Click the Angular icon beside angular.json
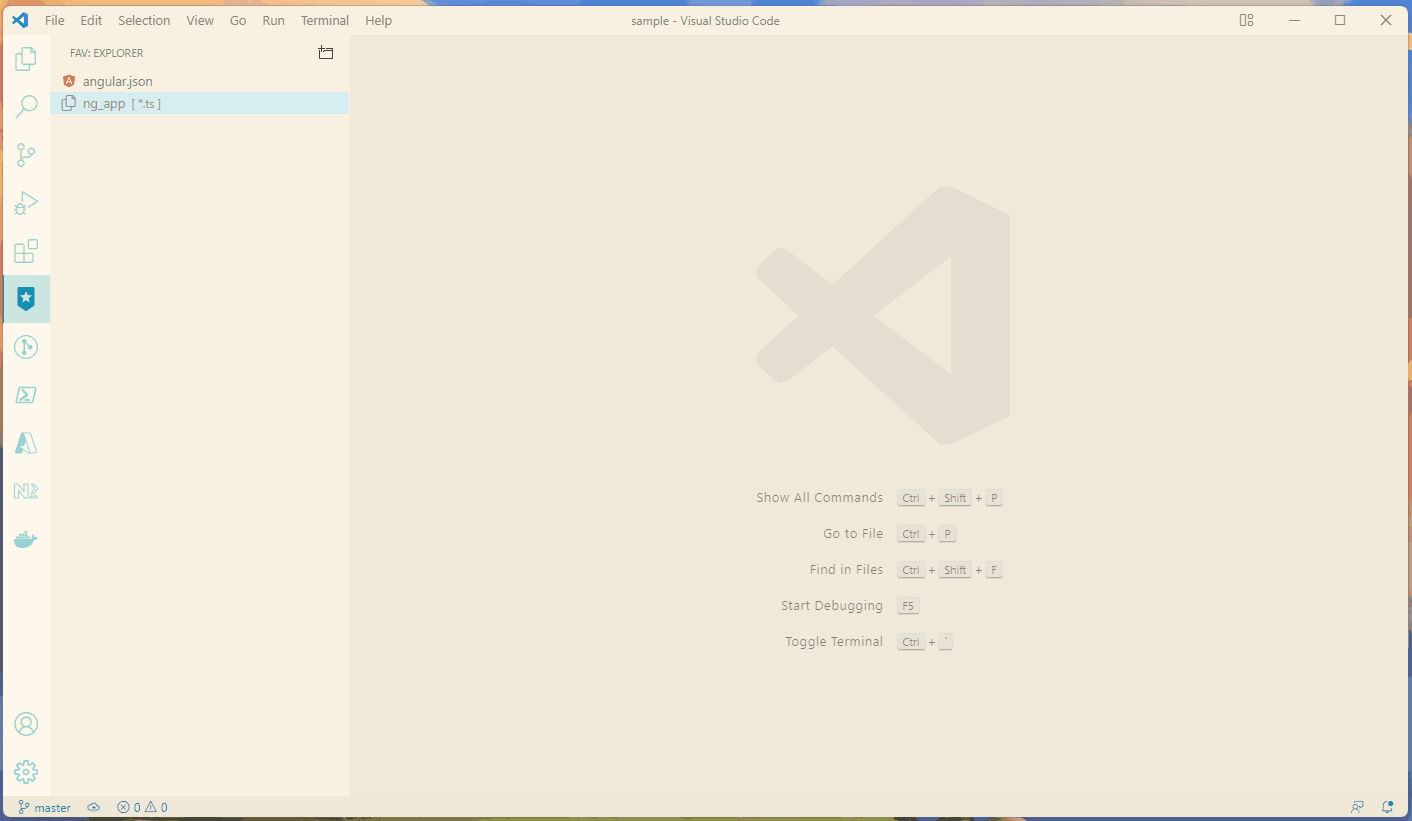The width and height of the screenshot is (1412, 821). pos(69,81)
